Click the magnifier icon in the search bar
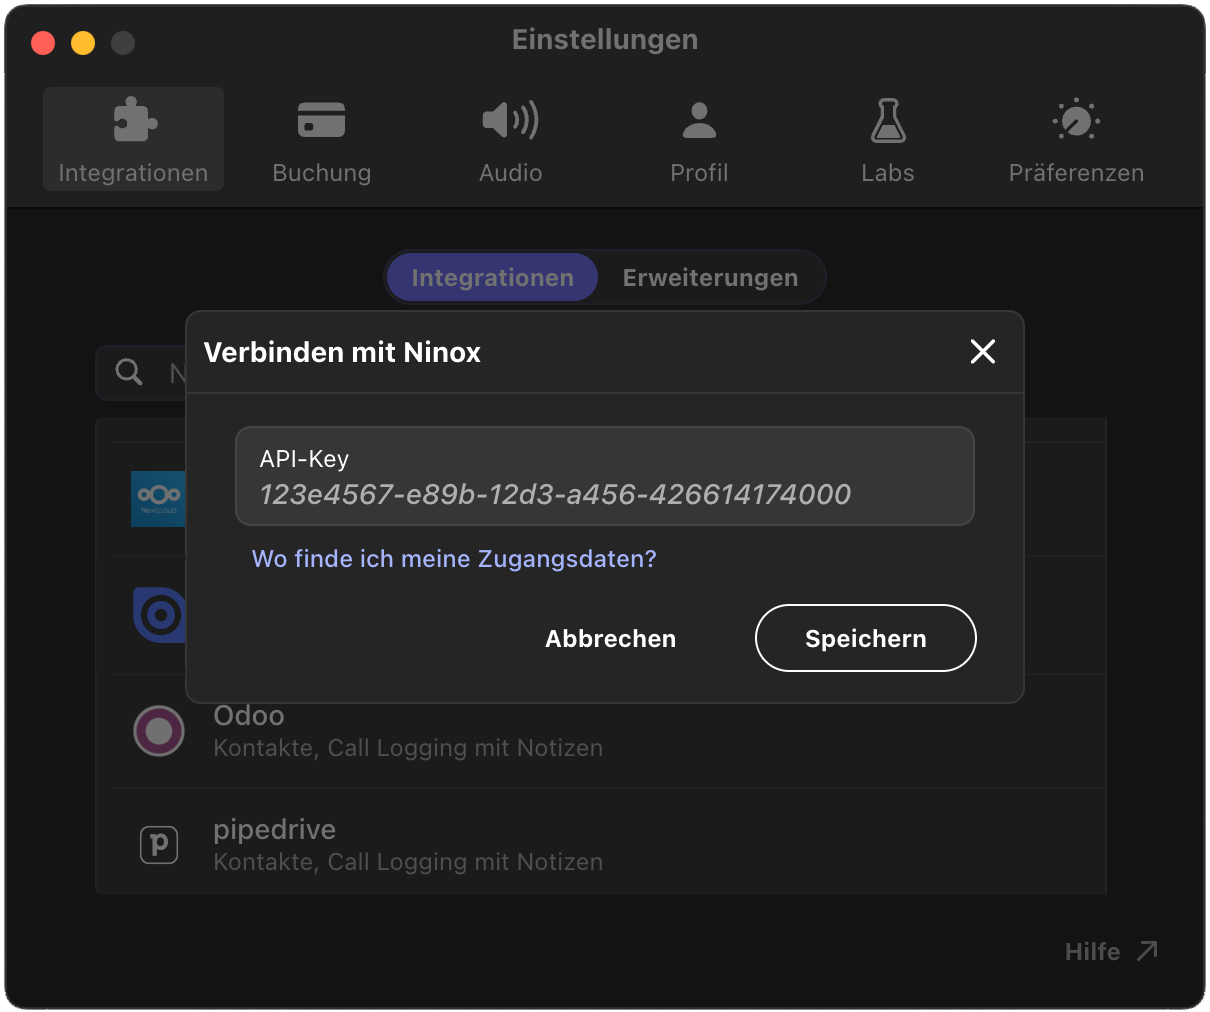 point(129,371)
